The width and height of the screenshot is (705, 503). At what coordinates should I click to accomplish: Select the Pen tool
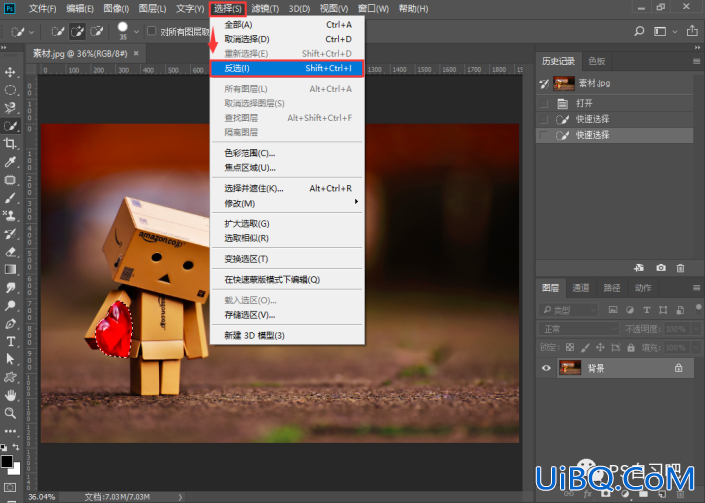coord(10,324)
